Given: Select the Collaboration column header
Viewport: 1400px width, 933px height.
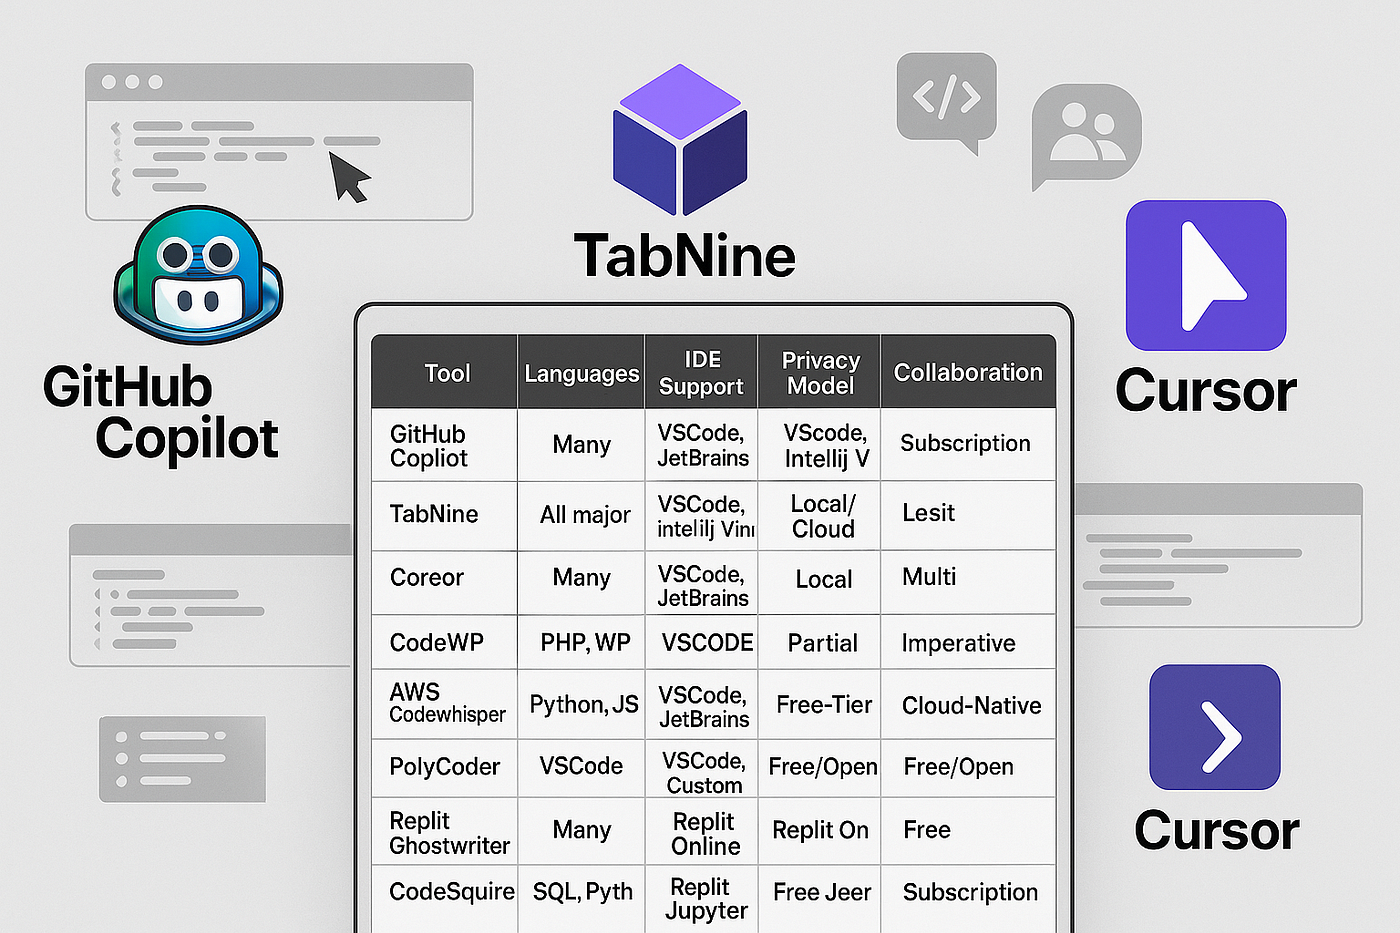Looking at the screenshot, I should [967, 371].
